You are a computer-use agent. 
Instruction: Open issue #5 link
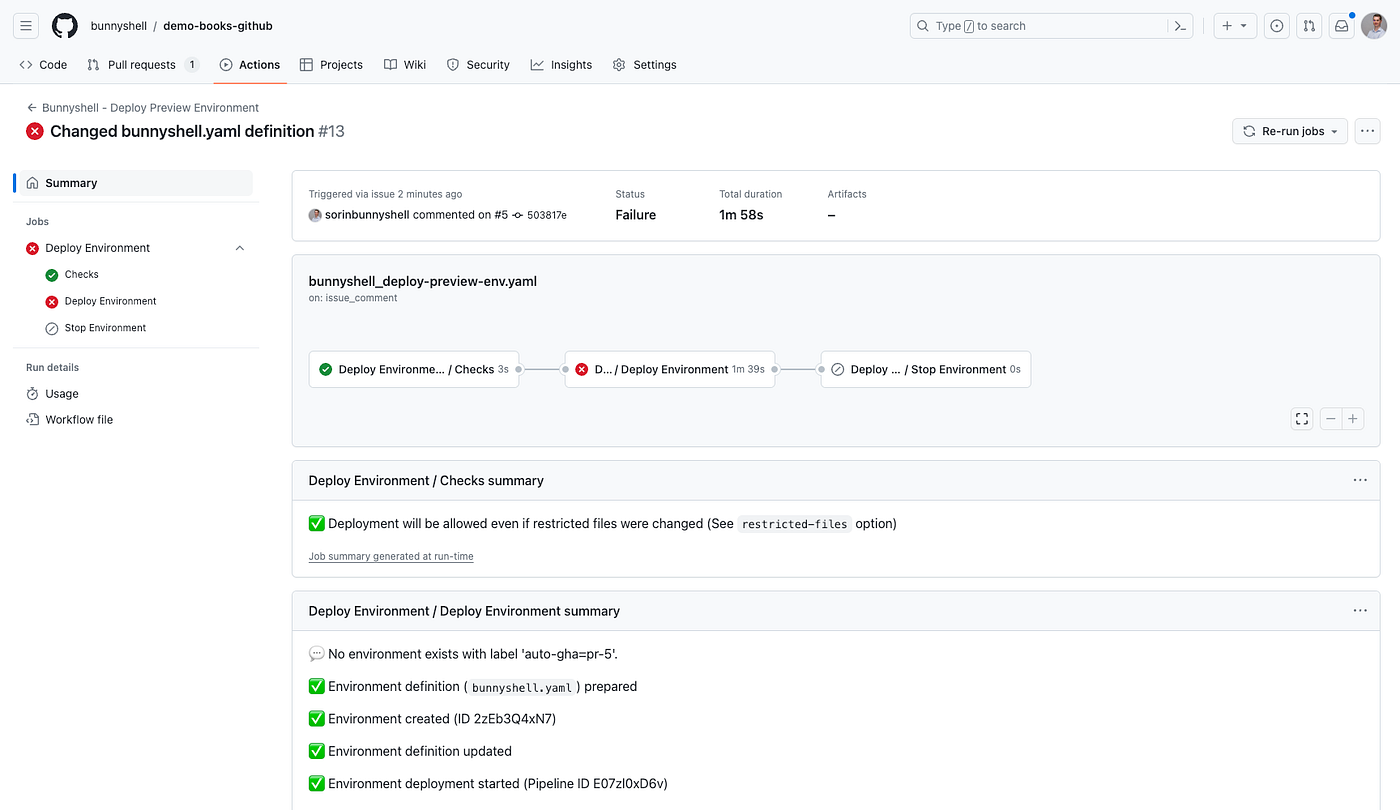501,215
